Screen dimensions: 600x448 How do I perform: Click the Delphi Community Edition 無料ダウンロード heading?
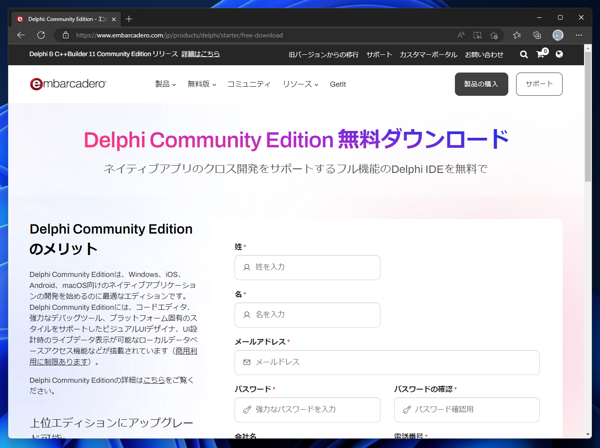tap(296, 139)
